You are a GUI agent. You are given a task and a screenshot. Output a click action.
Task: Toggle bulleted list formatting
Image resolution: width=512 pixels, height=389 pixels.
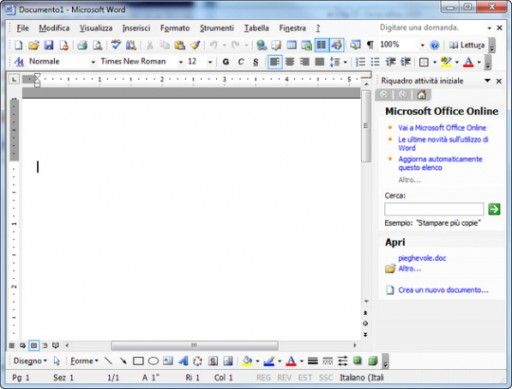click(375, 62)
